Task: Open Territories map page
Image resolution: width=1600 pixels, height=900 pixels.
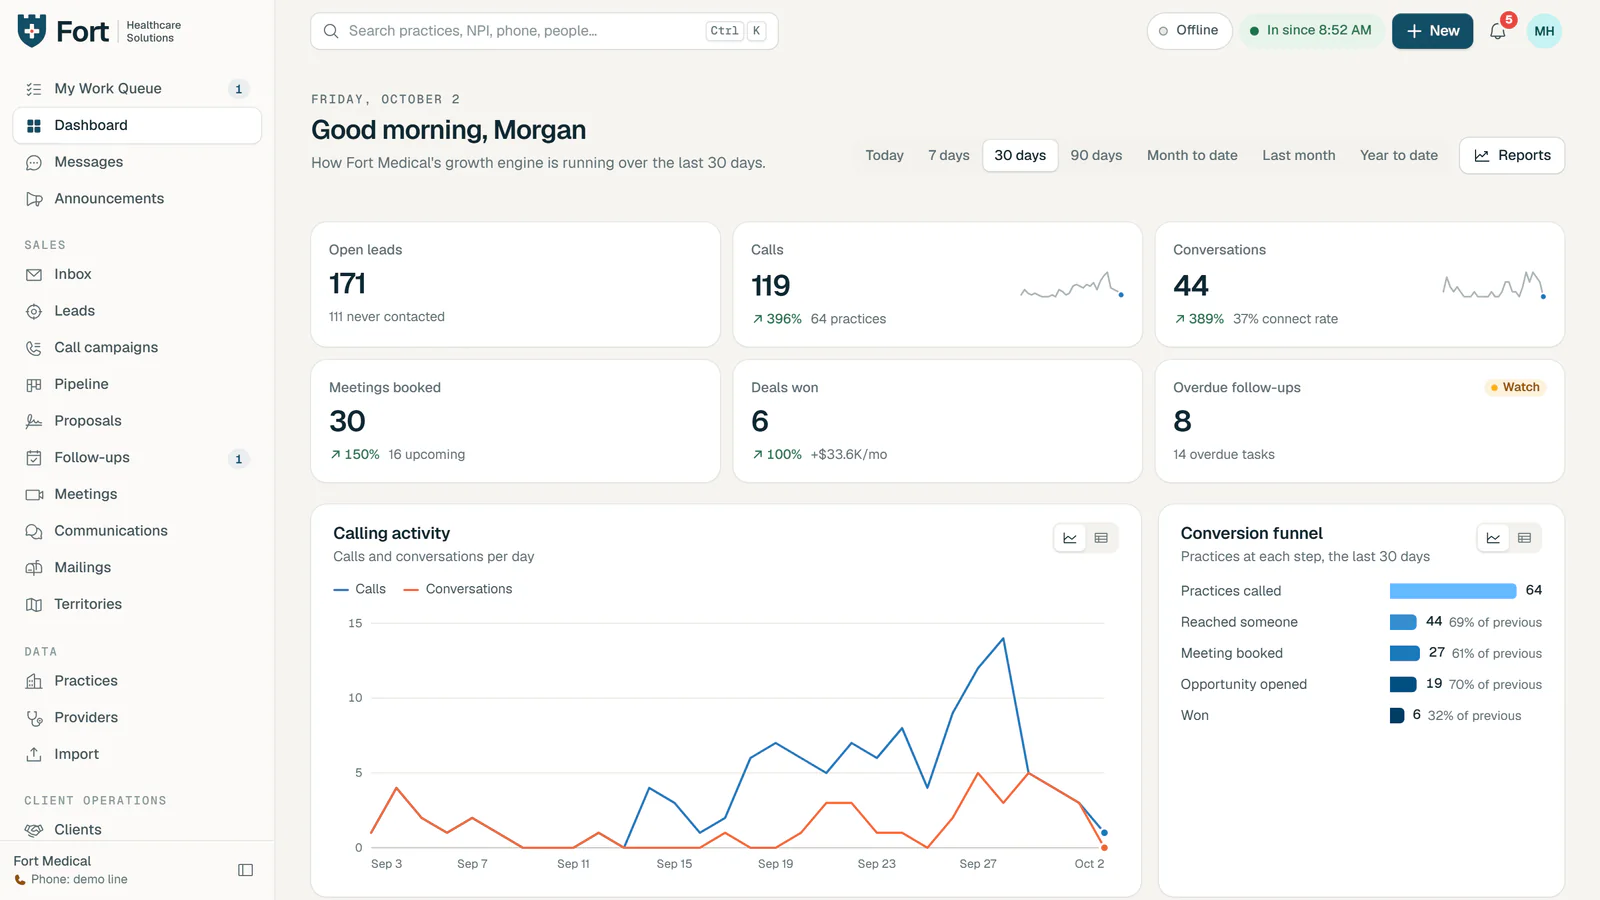Action: coord(137,604)
